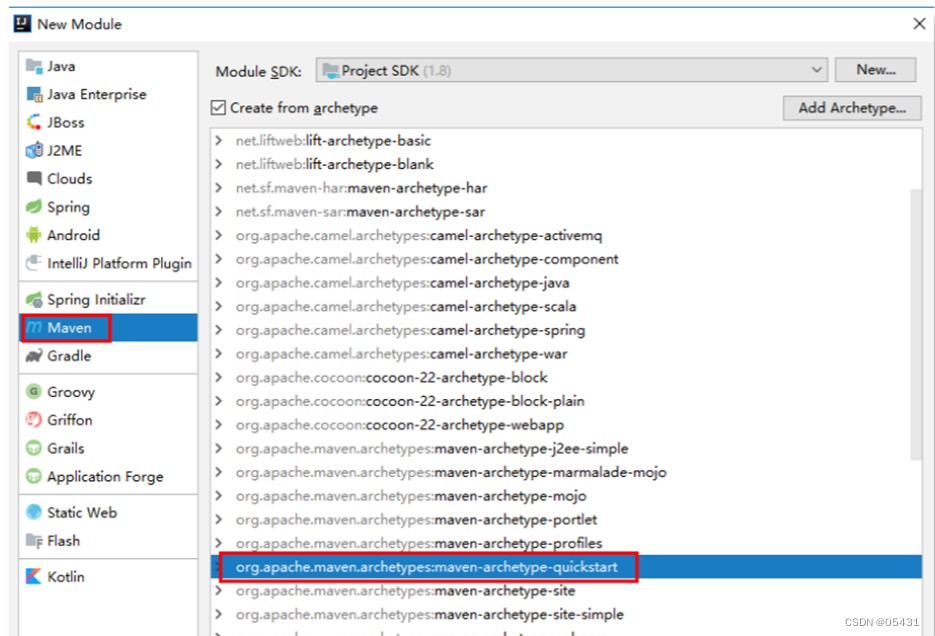
Task: Click the New... SDK button
Action: click(x=875, y=70)
